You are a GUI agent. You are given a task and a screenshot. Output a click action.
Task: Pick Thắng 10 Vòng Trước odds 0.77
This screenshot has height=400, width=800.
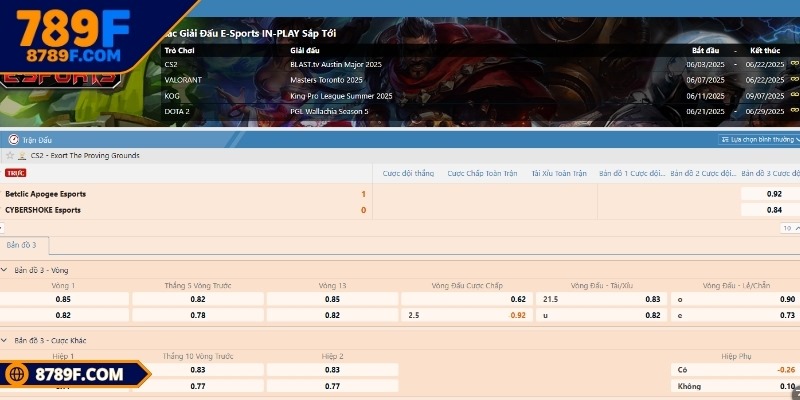coord(198,386)
